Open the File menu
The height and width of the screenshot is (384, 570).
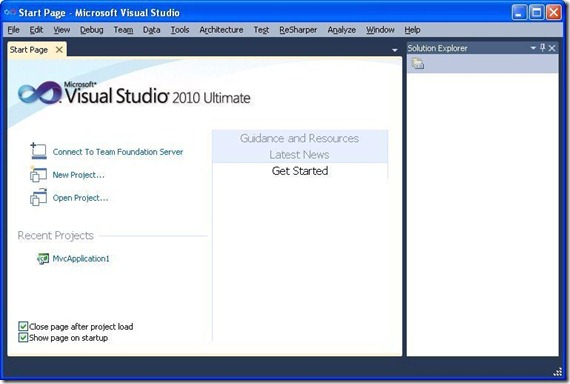point(13,30)
